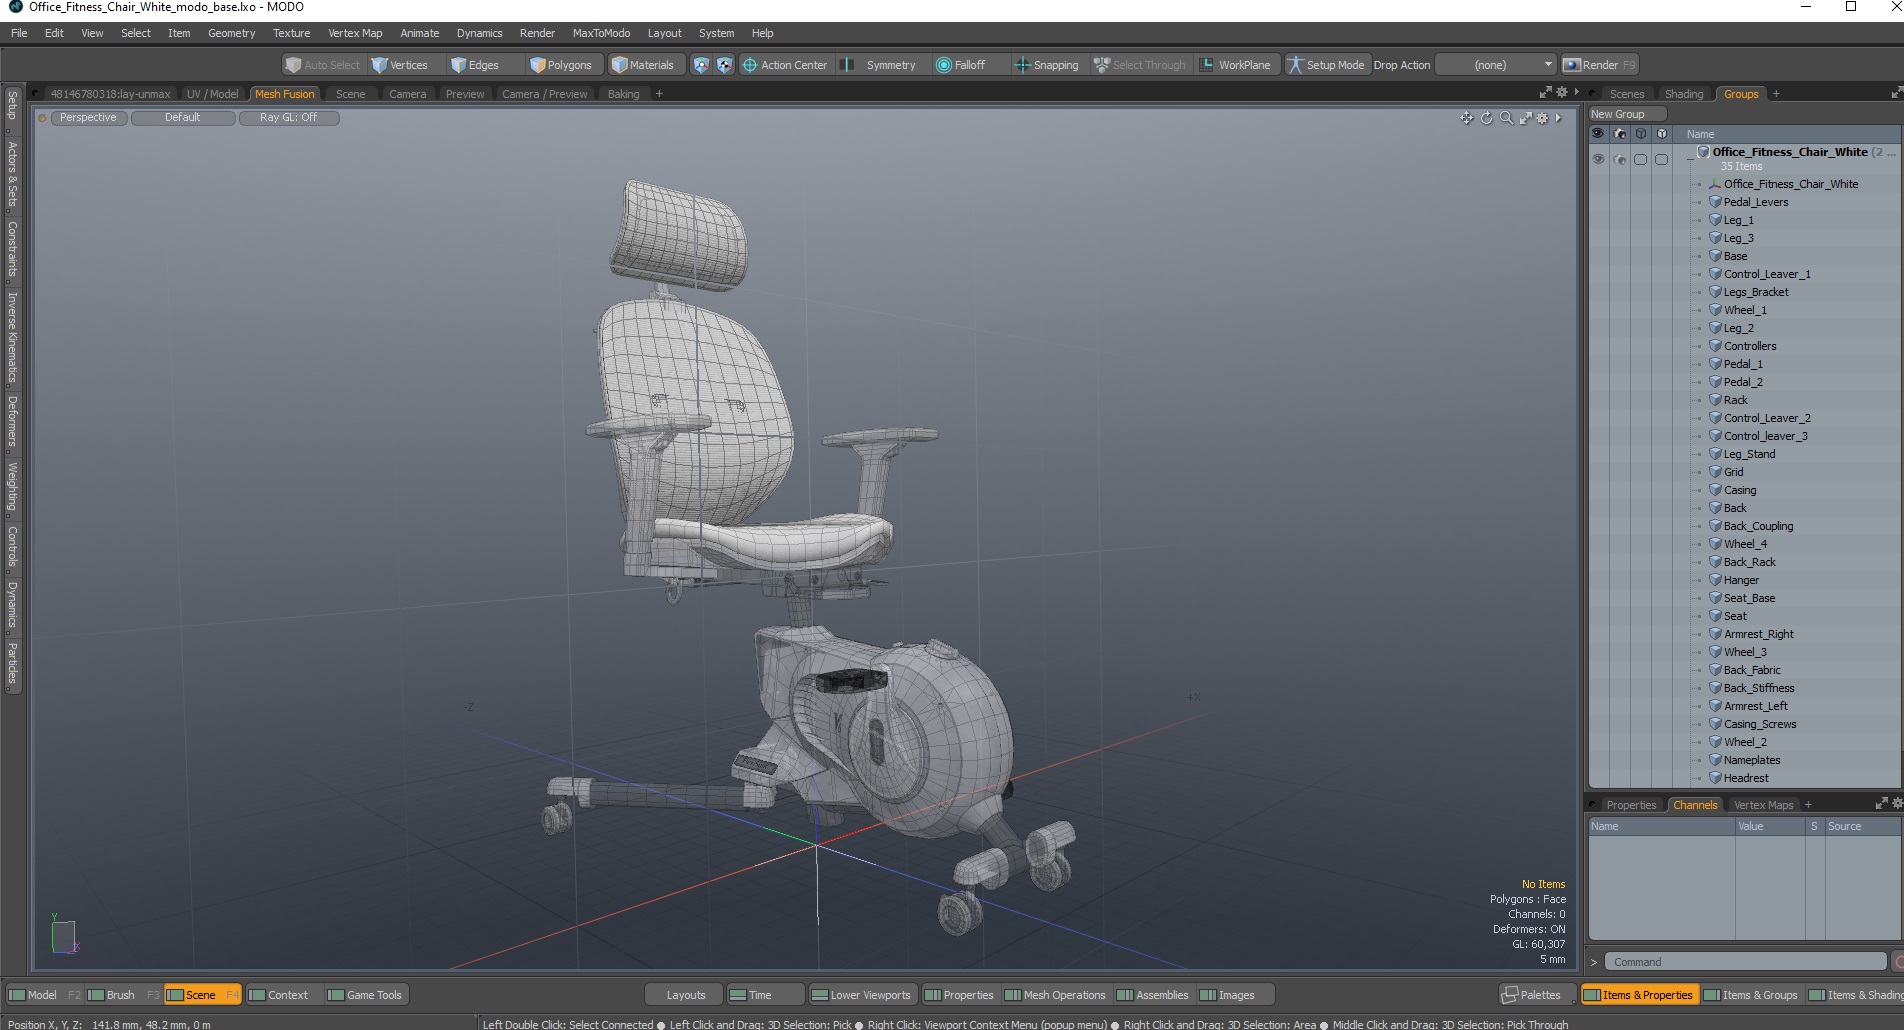Open the Scenes tab in right panel
This screenshot has height=1030, width=1904.
coord(1627,94)
